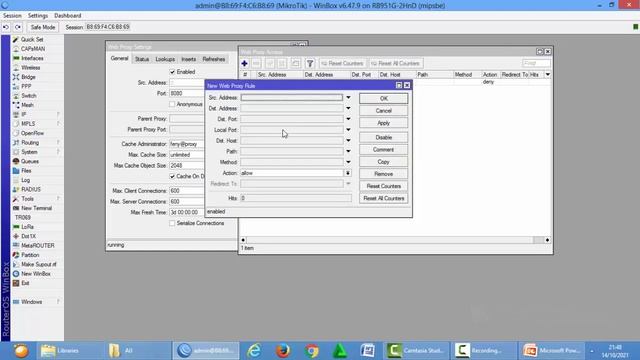Click Exit in sidebar
This screenshot has width=640, height=360.
[25, 283]
